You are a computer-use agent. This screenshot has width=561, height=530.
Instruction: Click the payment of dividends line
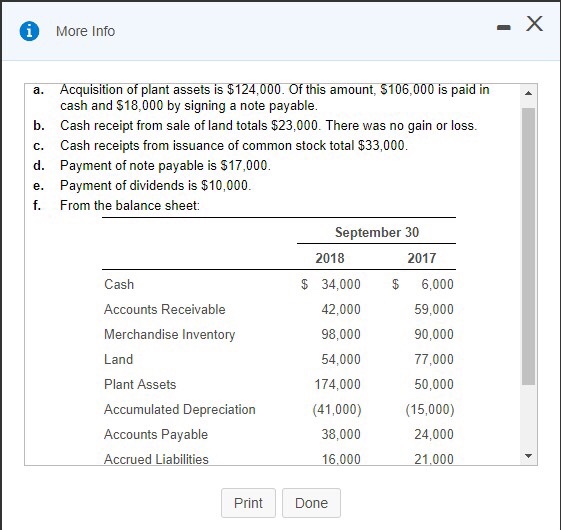(x=155, y=186)
